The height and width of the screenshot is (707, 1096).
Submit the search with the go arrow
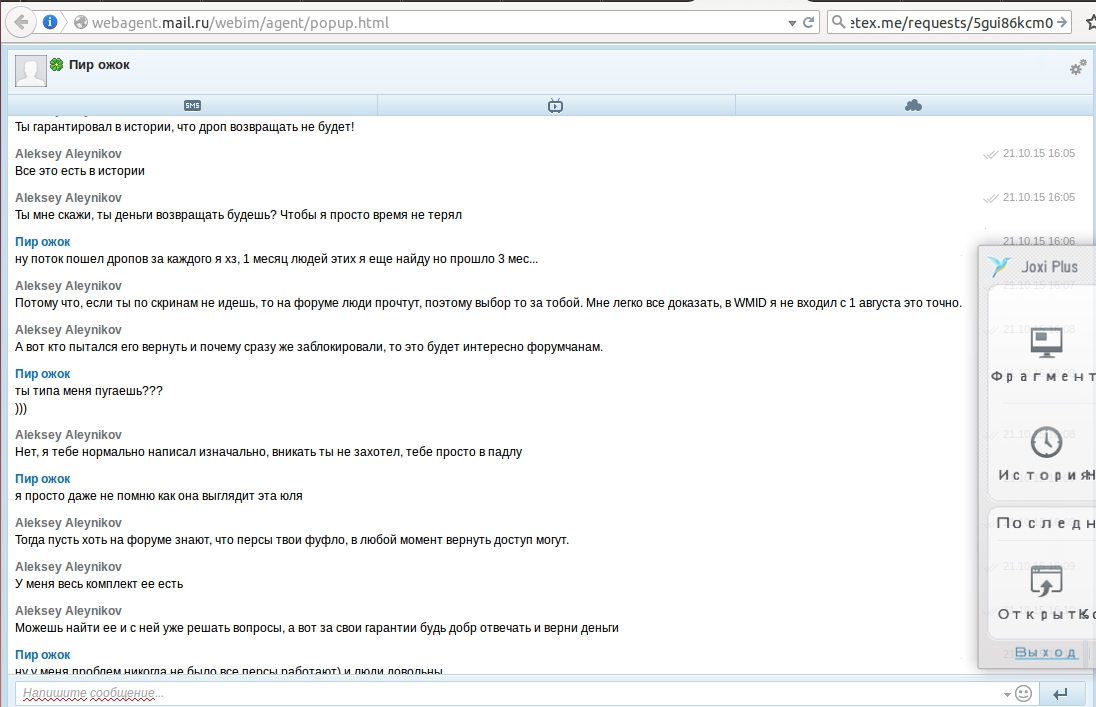(x=1062, y=22)
